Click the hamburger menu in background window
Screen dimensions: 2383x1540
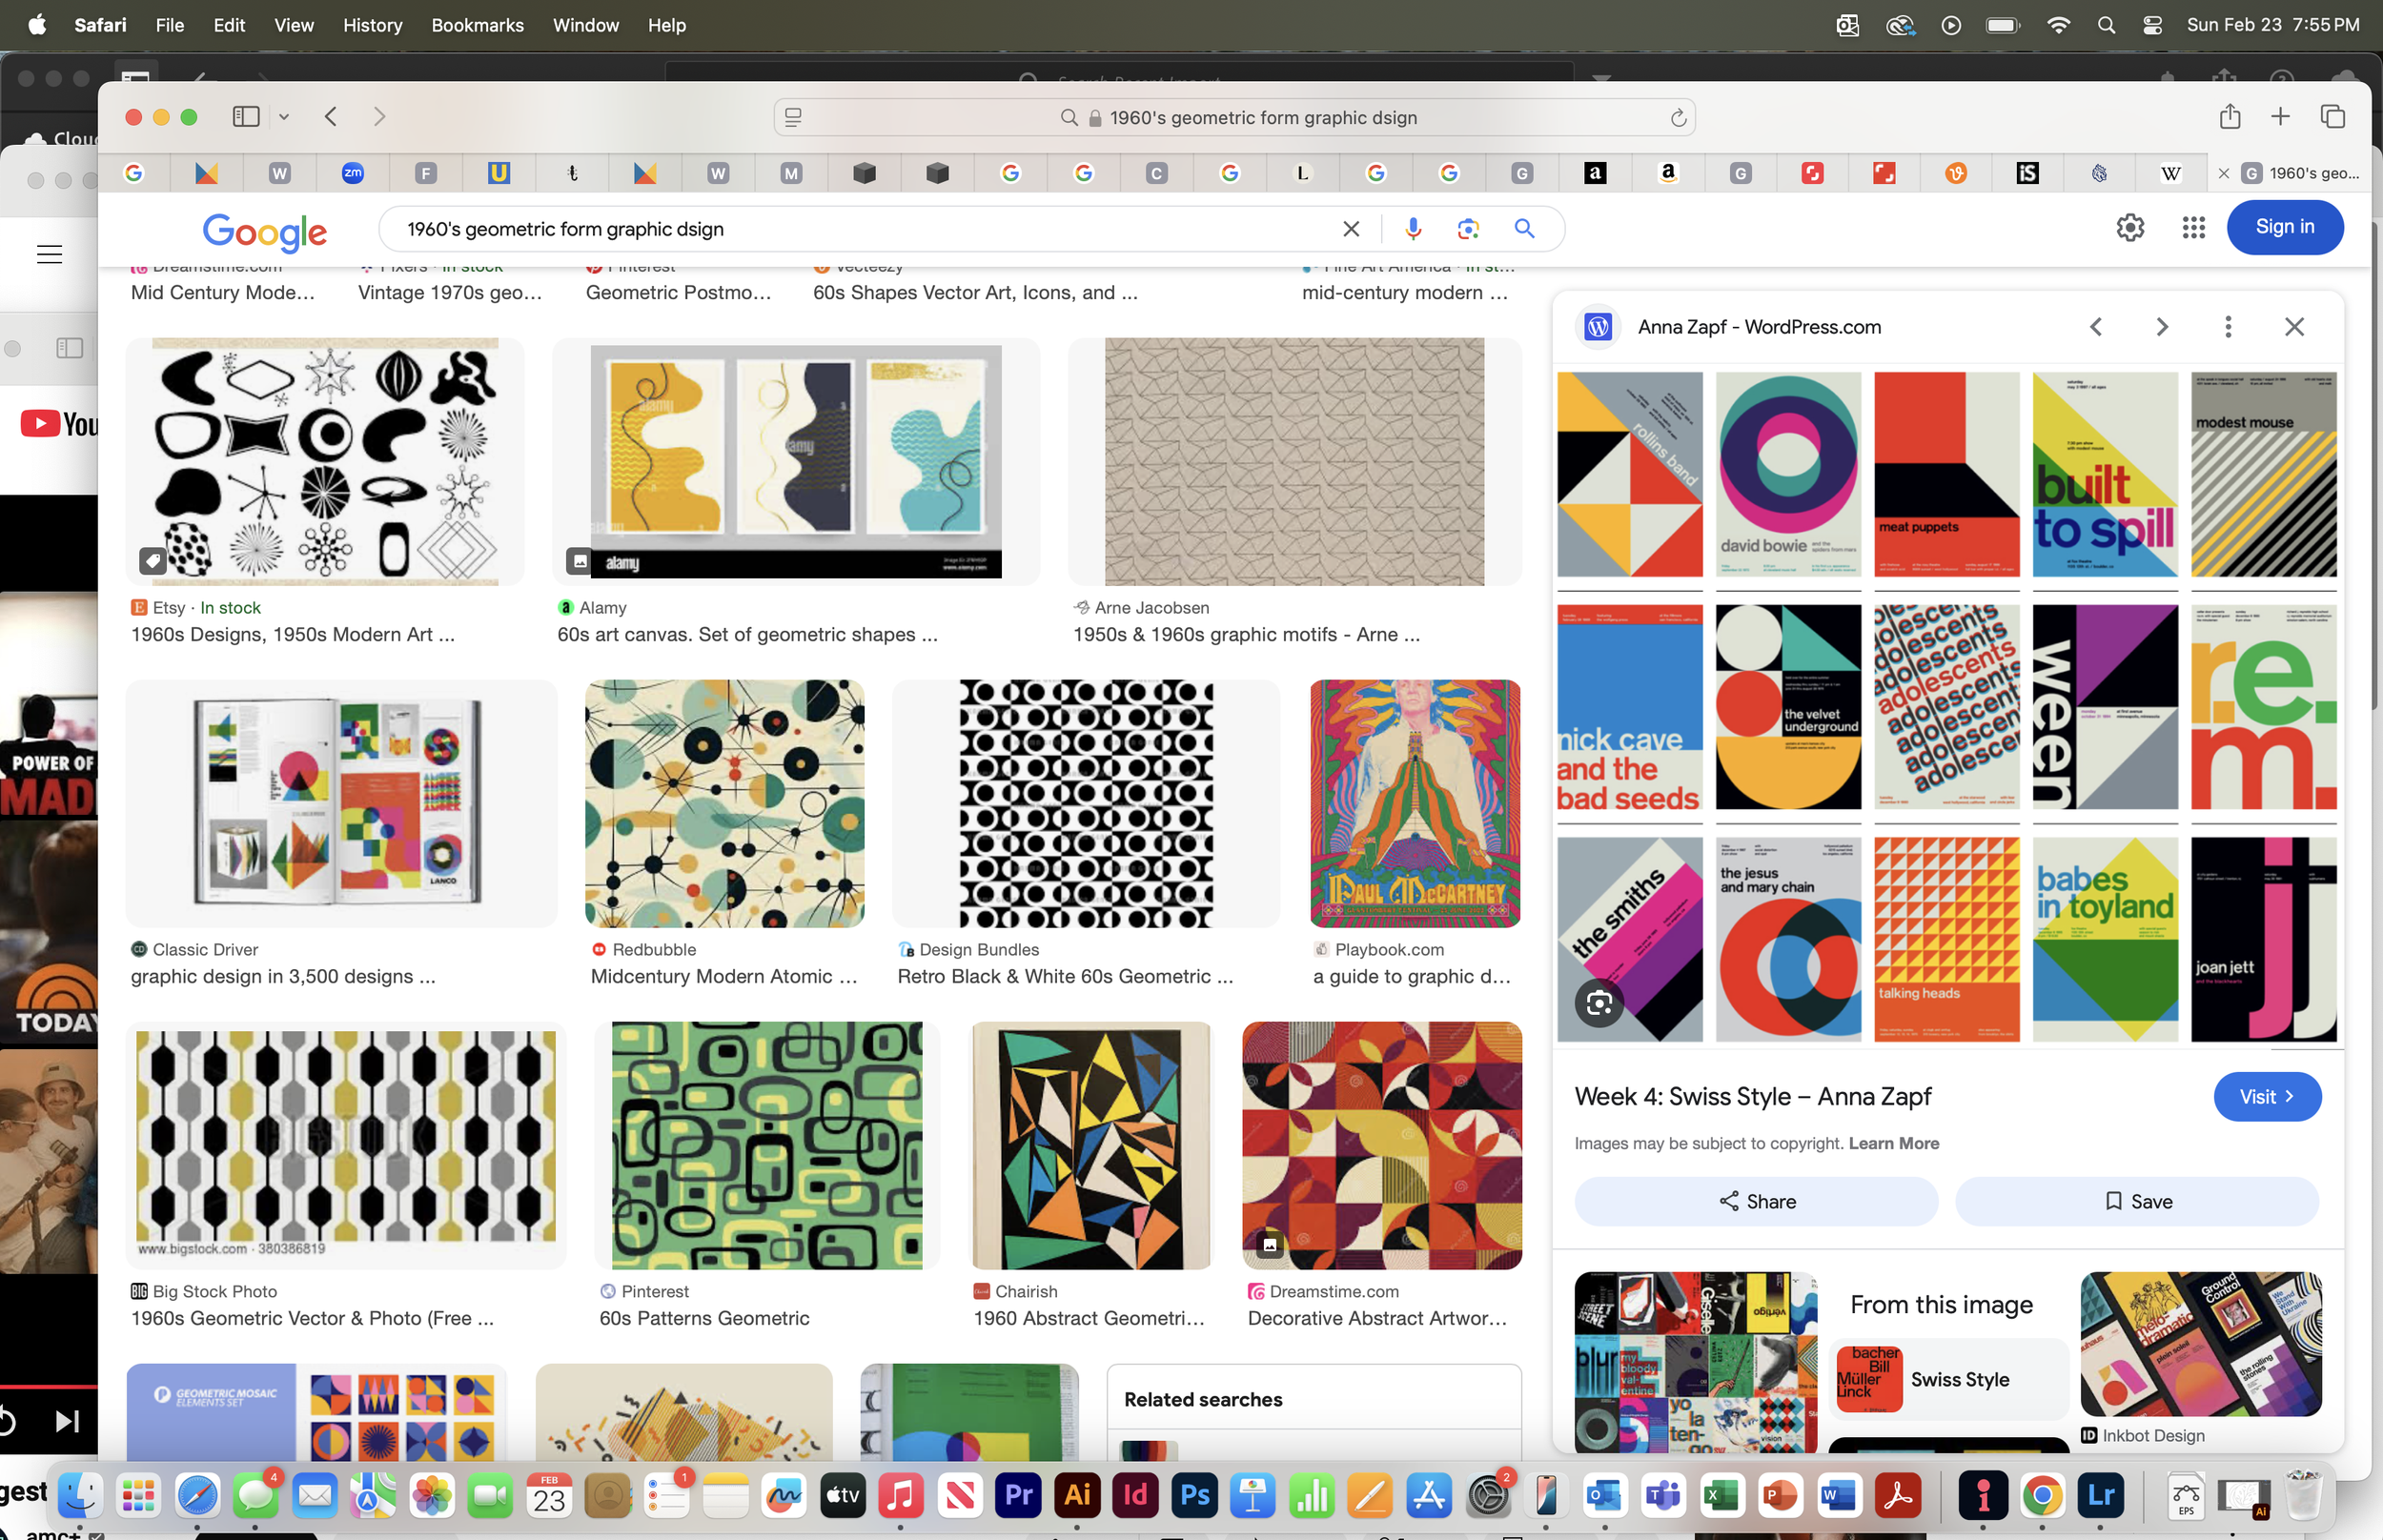pos(49,255)
